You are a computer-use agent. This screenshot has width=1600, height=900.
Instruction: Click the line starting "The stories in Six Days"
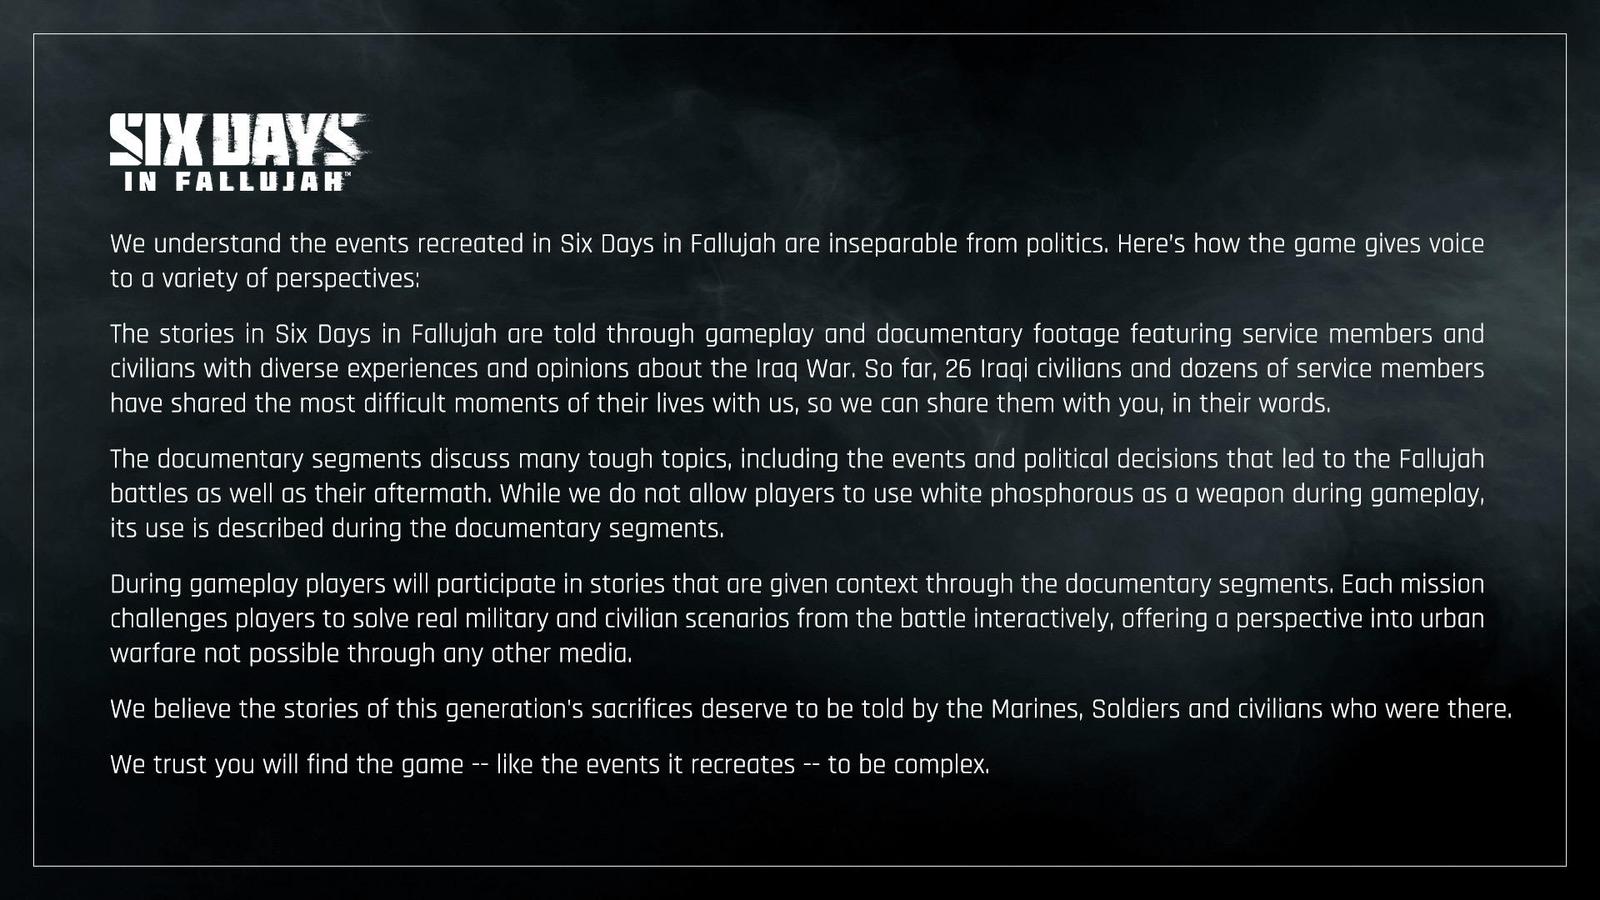tap(796, 334)
